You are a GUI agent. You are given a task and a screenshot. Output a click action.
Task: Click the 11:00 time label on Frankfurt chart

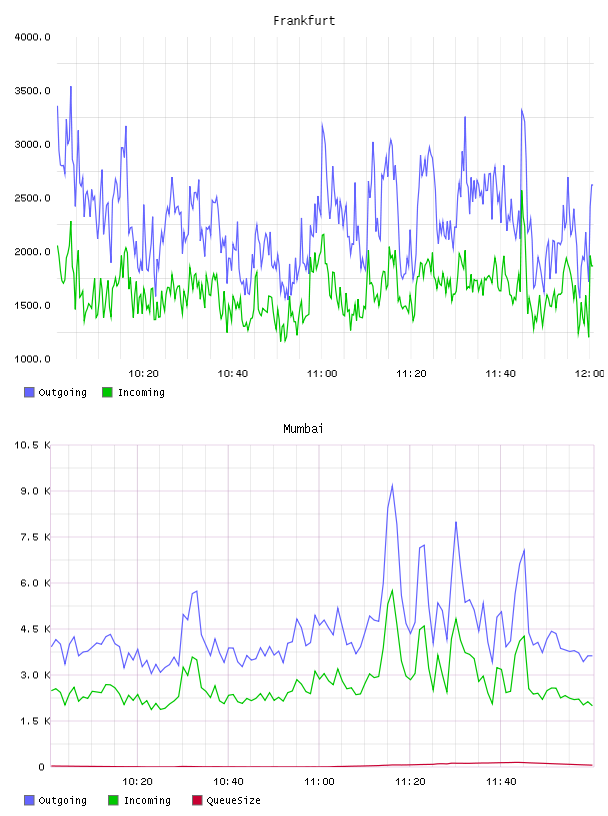(x=322, y=373)
